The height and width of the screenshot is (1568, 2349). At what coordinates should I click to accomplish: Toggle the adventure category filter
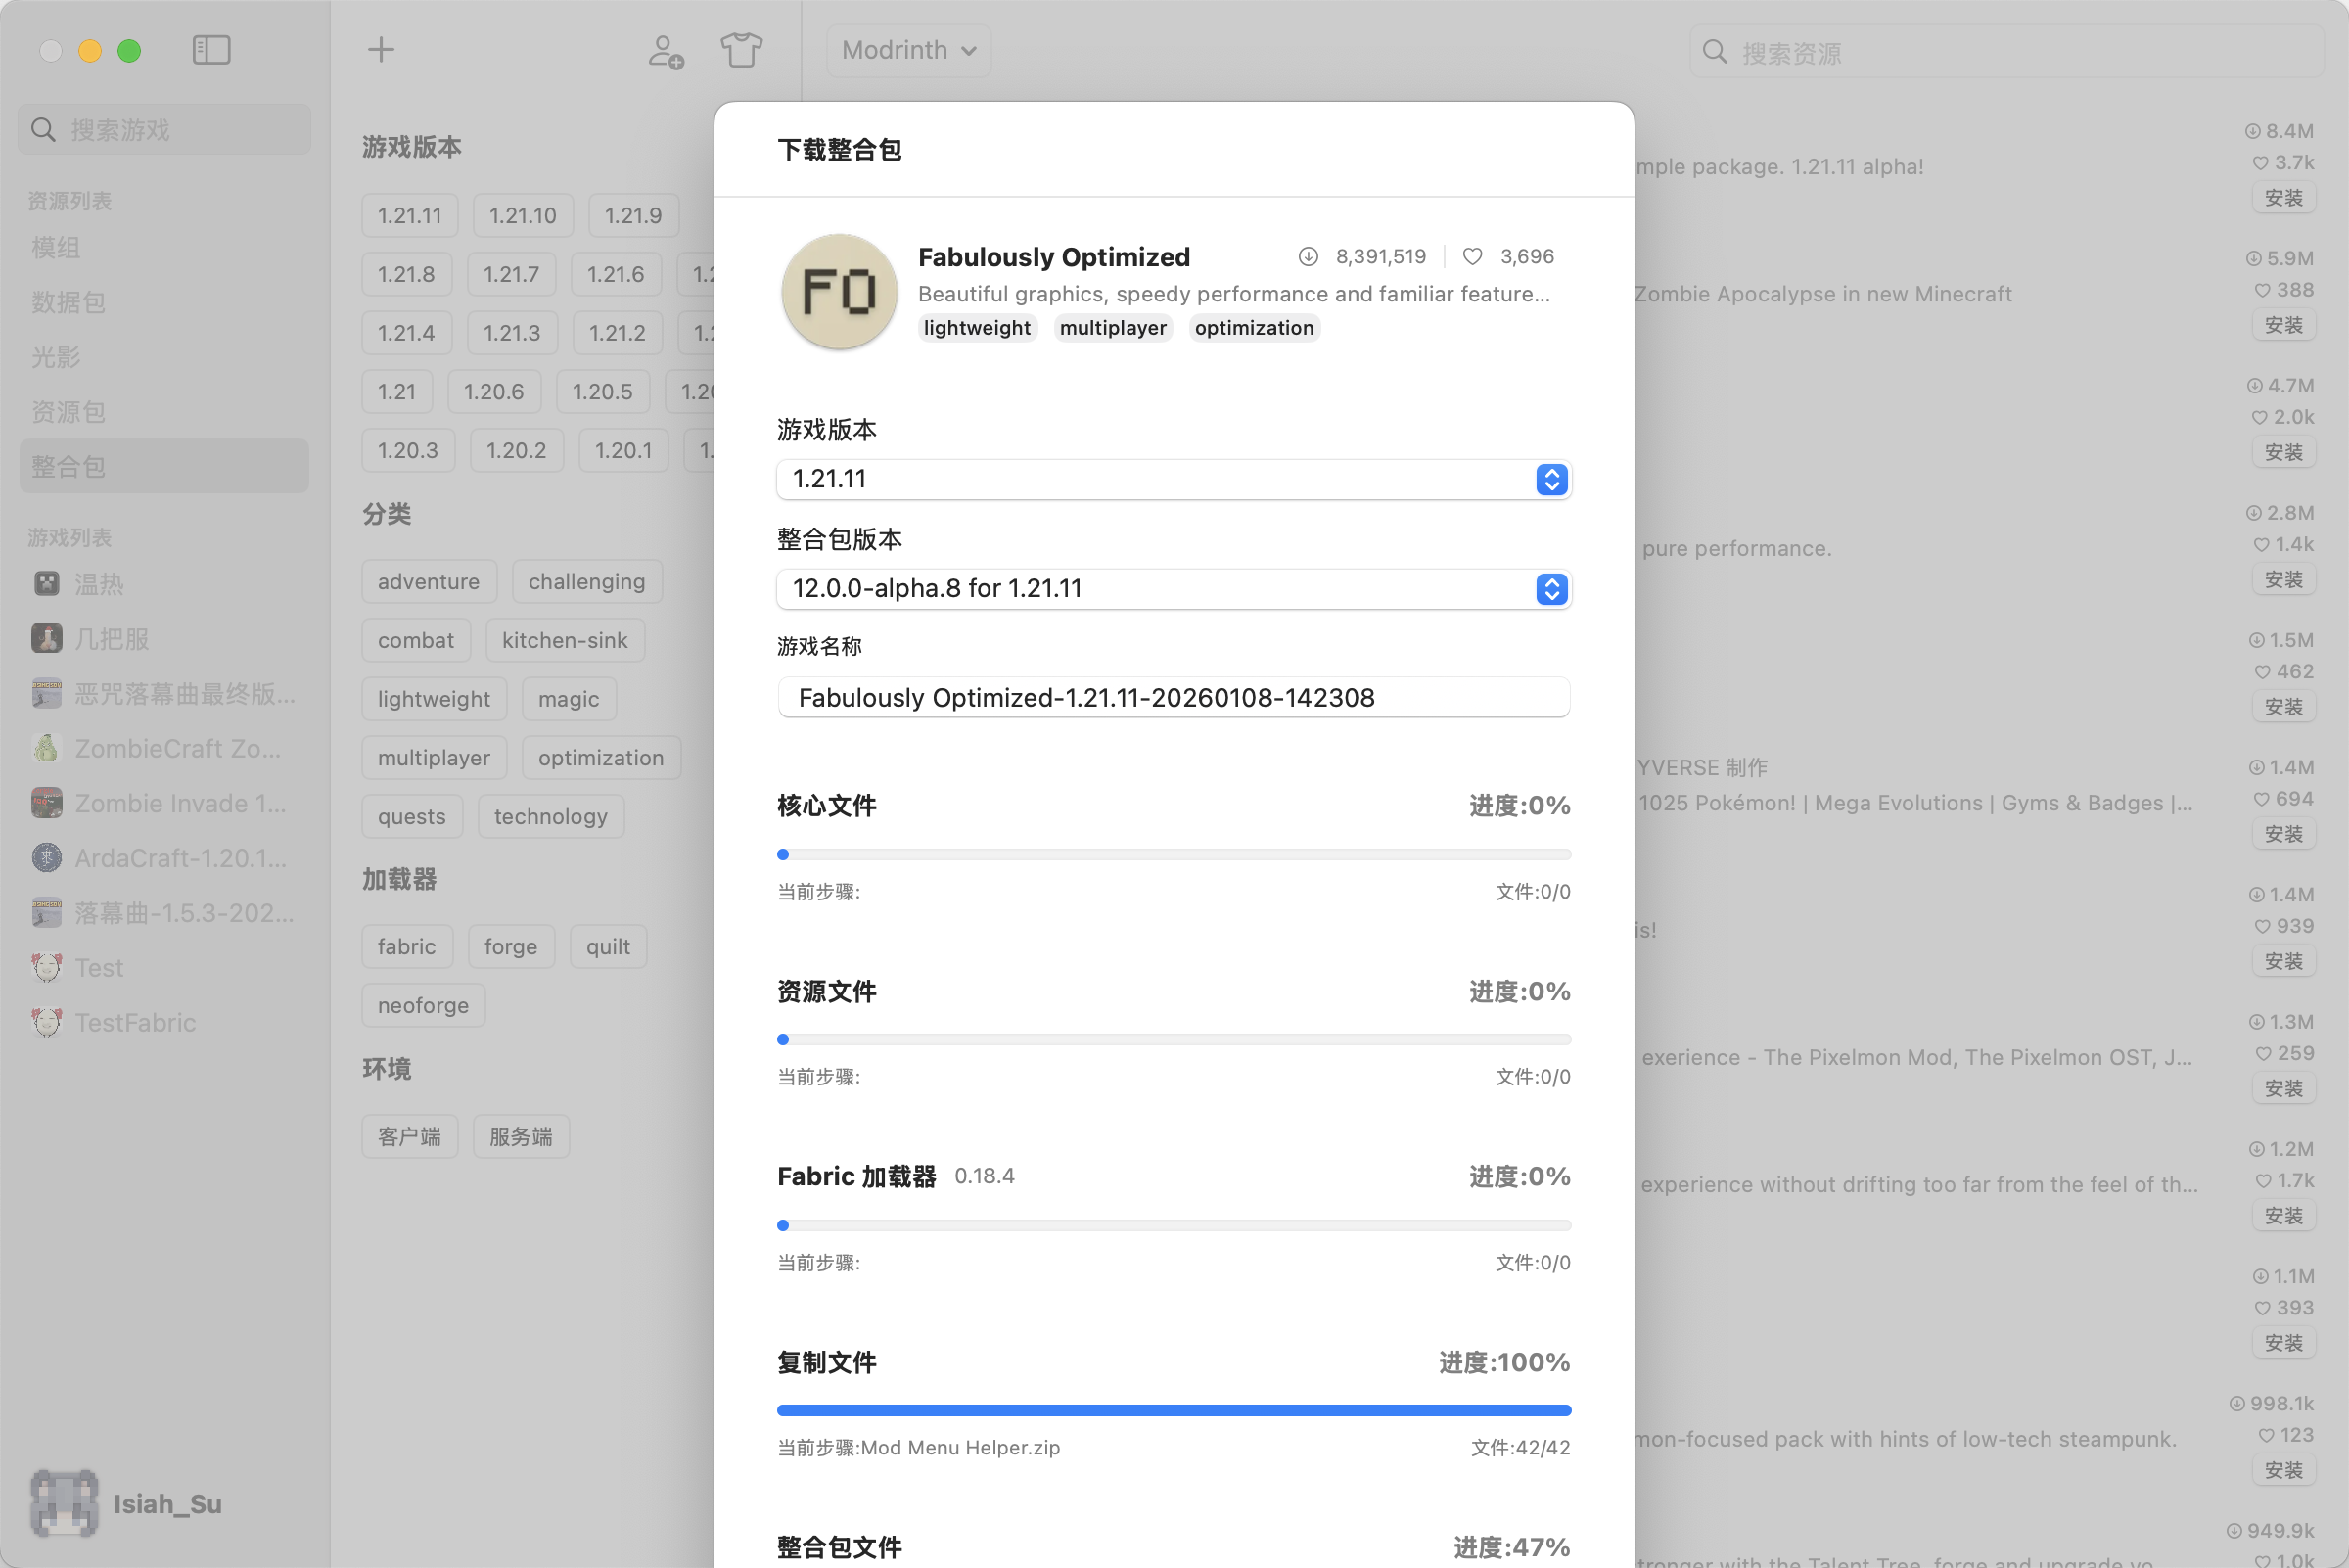coord(428,581)
